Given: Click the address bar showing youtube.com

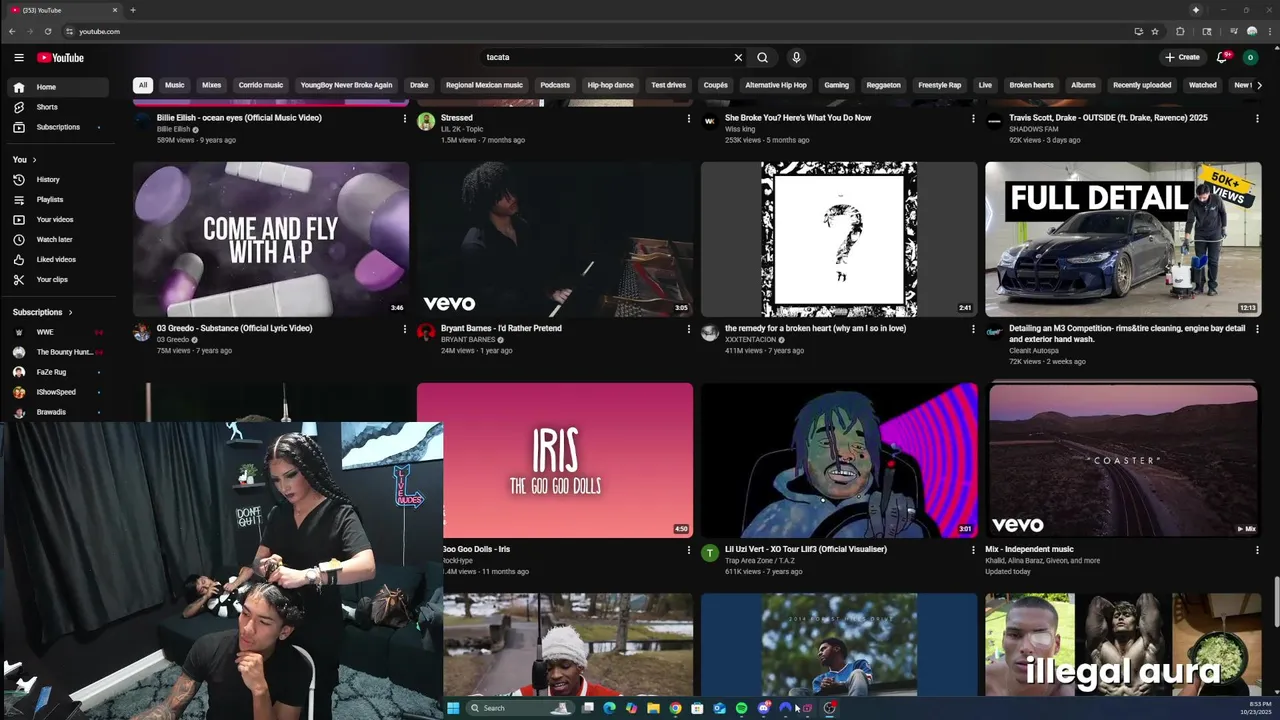Looking at the screenshot, I should [x=600, y=31].
